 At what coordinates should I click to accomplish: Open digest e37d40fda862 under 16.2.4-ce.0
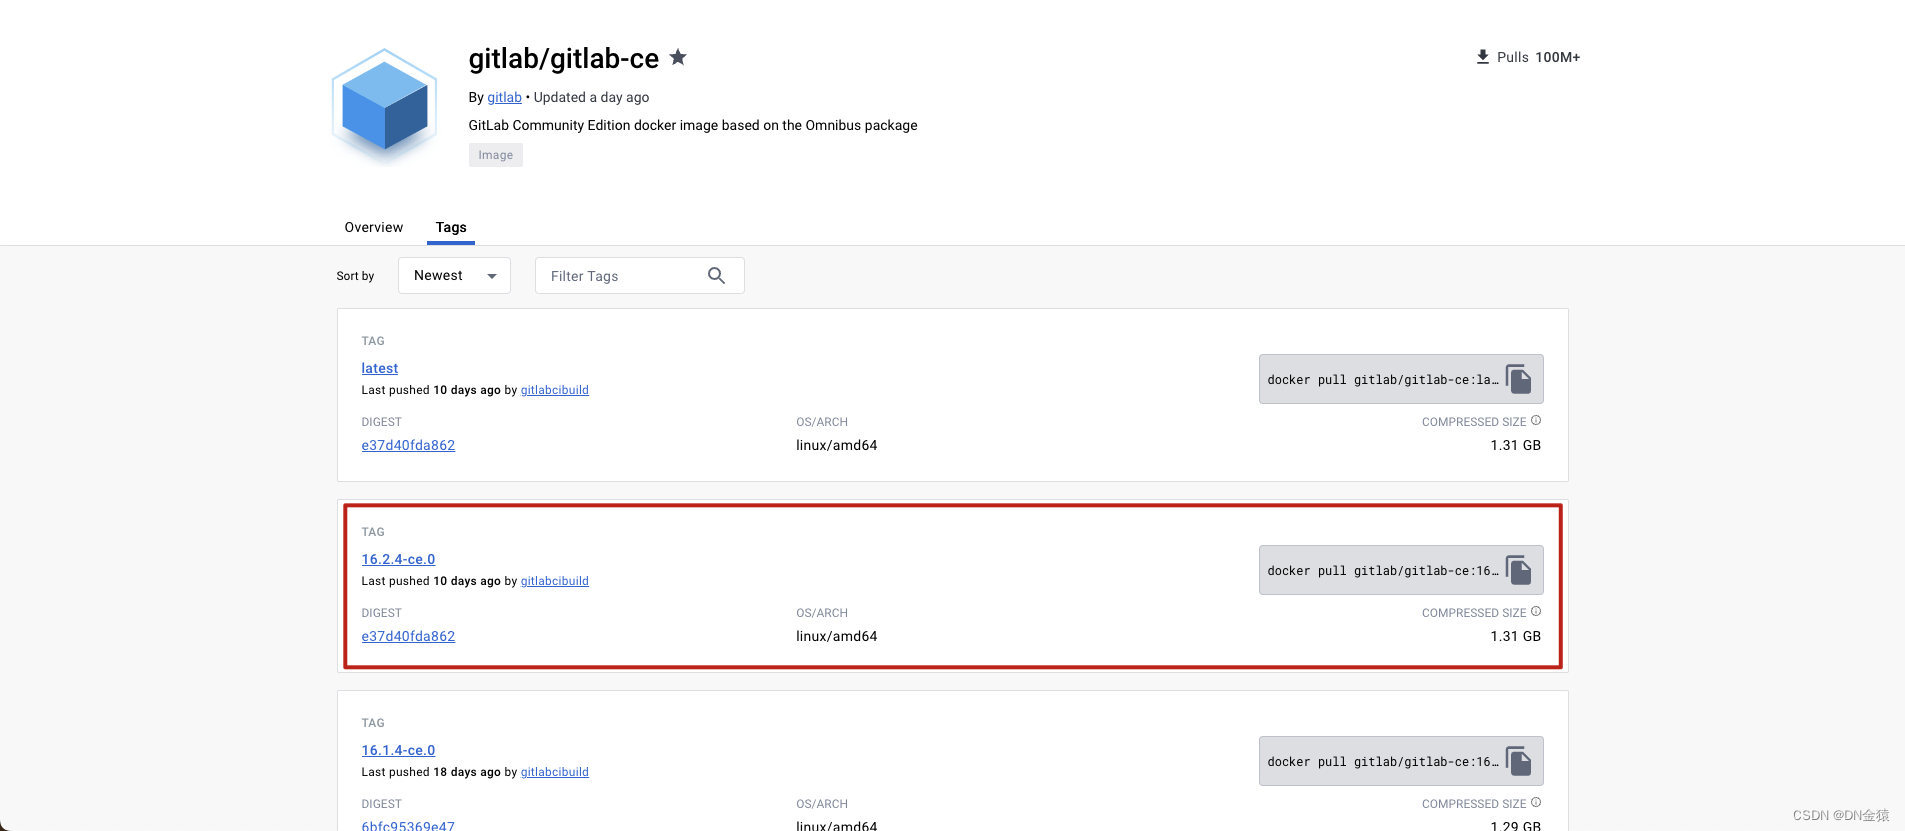(408, 636)
